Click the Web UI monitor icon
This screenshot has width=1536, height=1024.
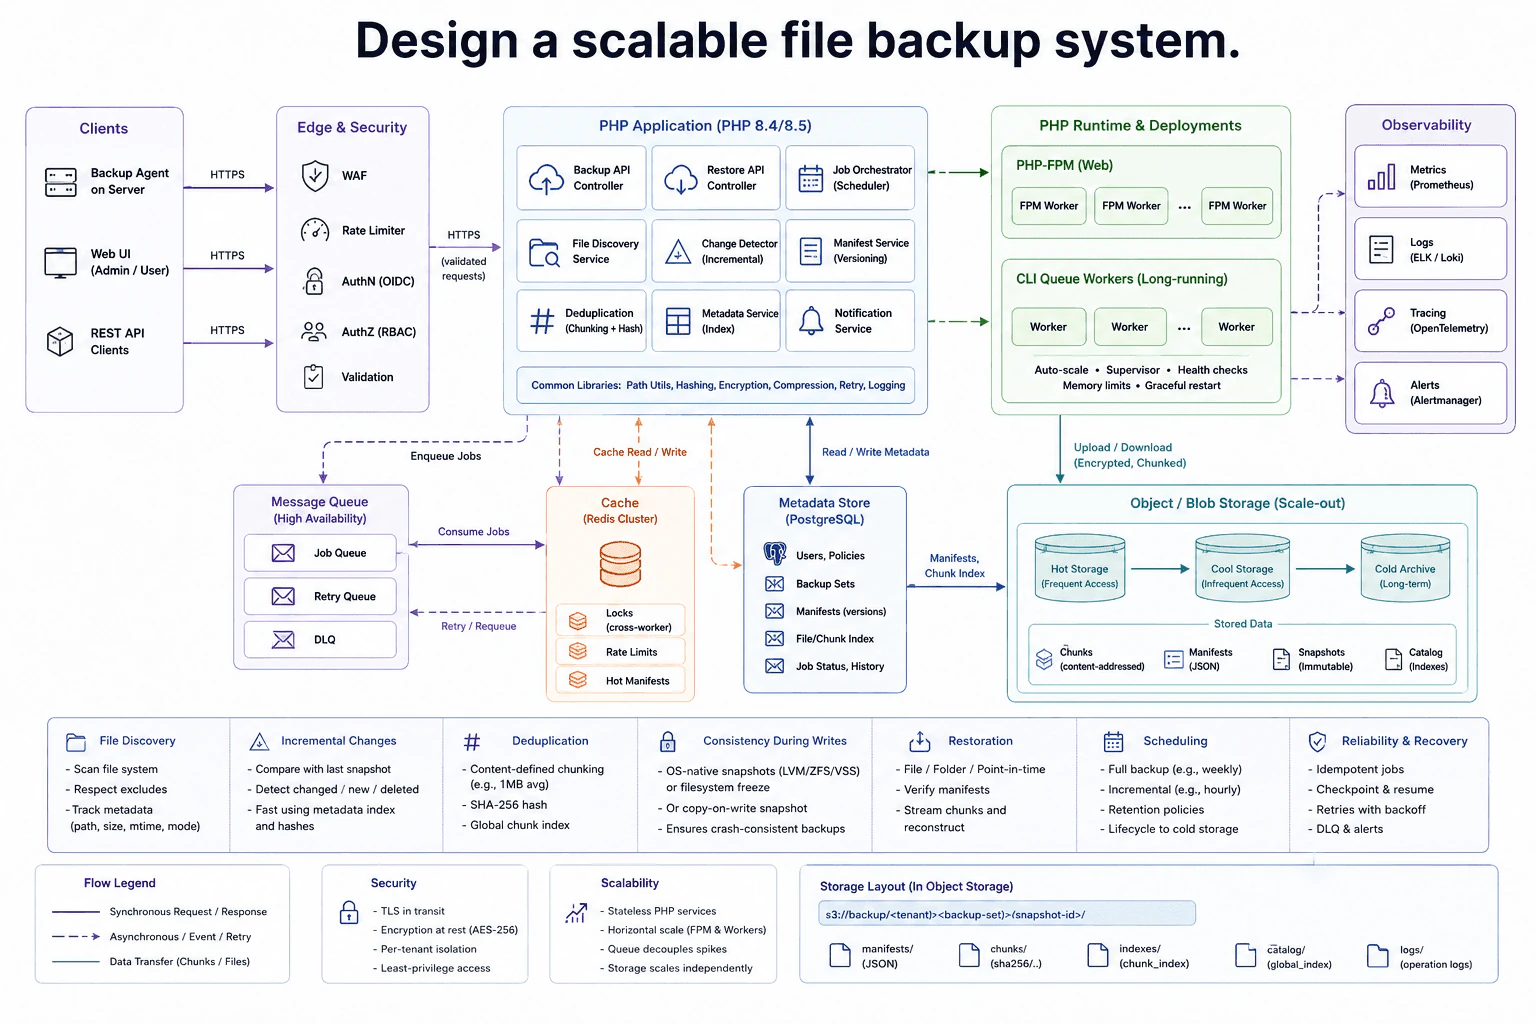[x=61, y=262]
